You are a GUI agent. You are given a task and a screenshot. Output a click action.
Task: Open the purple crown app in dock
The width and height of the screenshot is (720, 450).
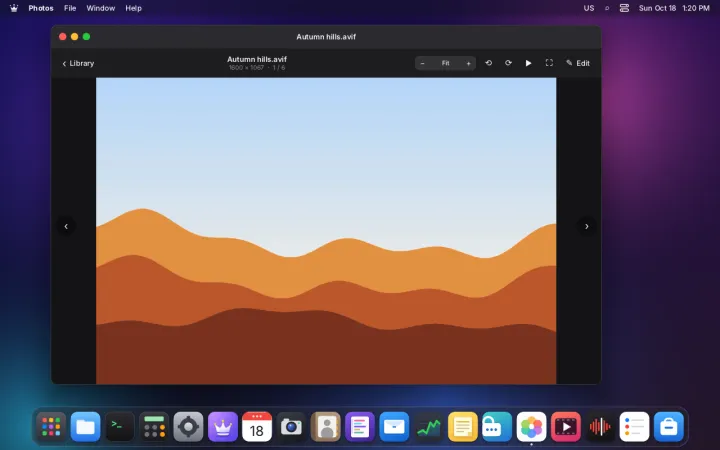click(x=223, y=427)
